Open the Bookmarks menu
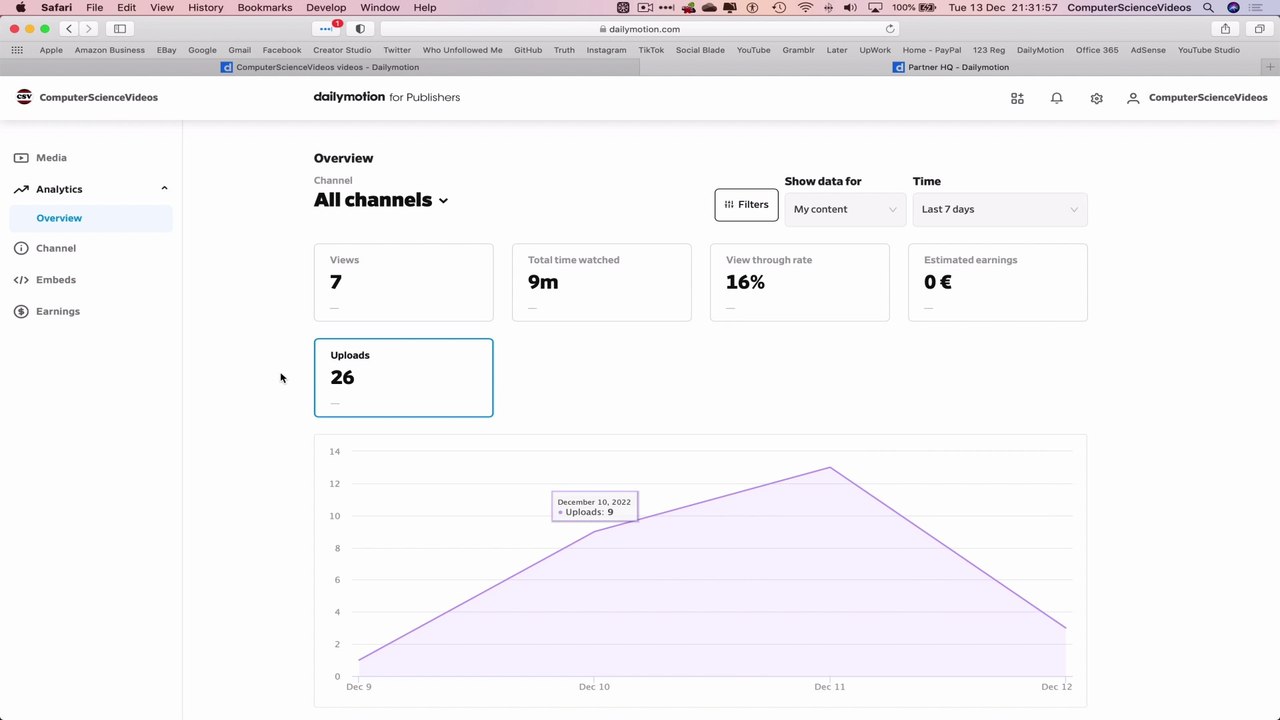Viewport: 1280px width, 720px height. [265, 7]
